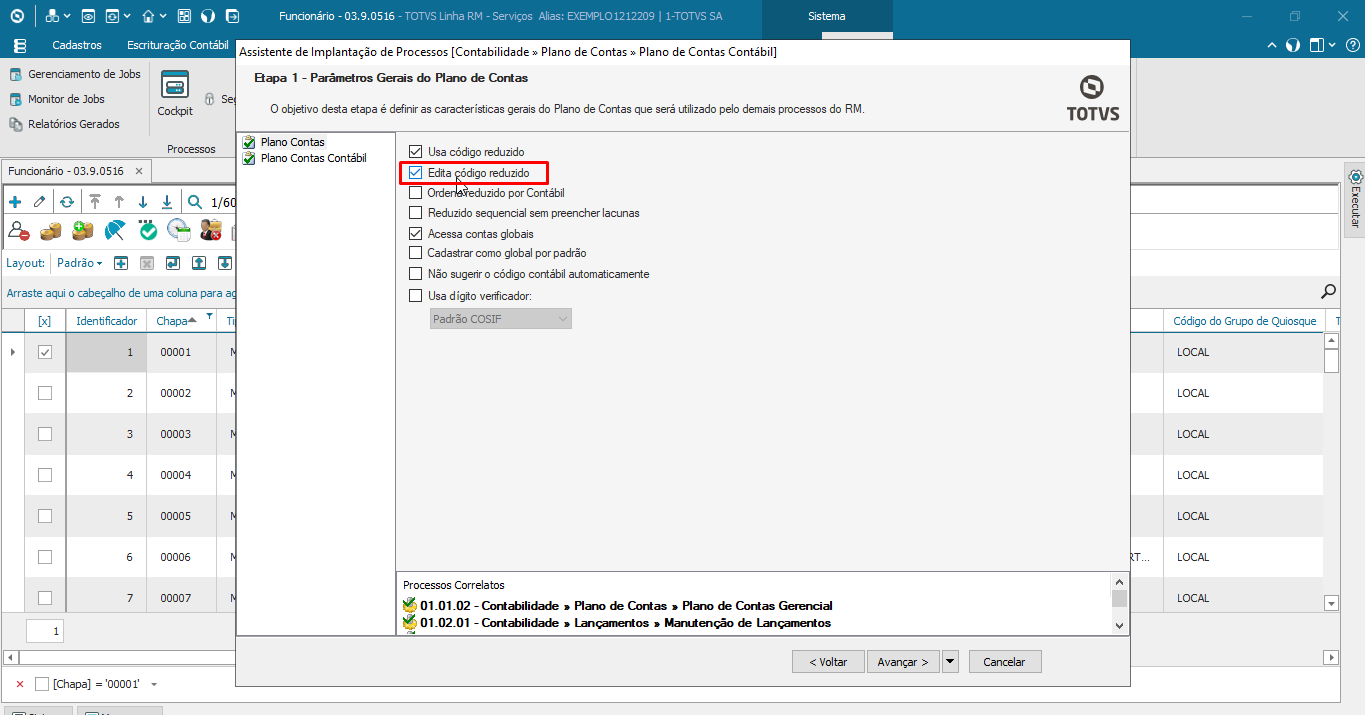Open the Cadastros menu
The width and height of the screenshot is (1365, 715).
(x=77, y=46)
